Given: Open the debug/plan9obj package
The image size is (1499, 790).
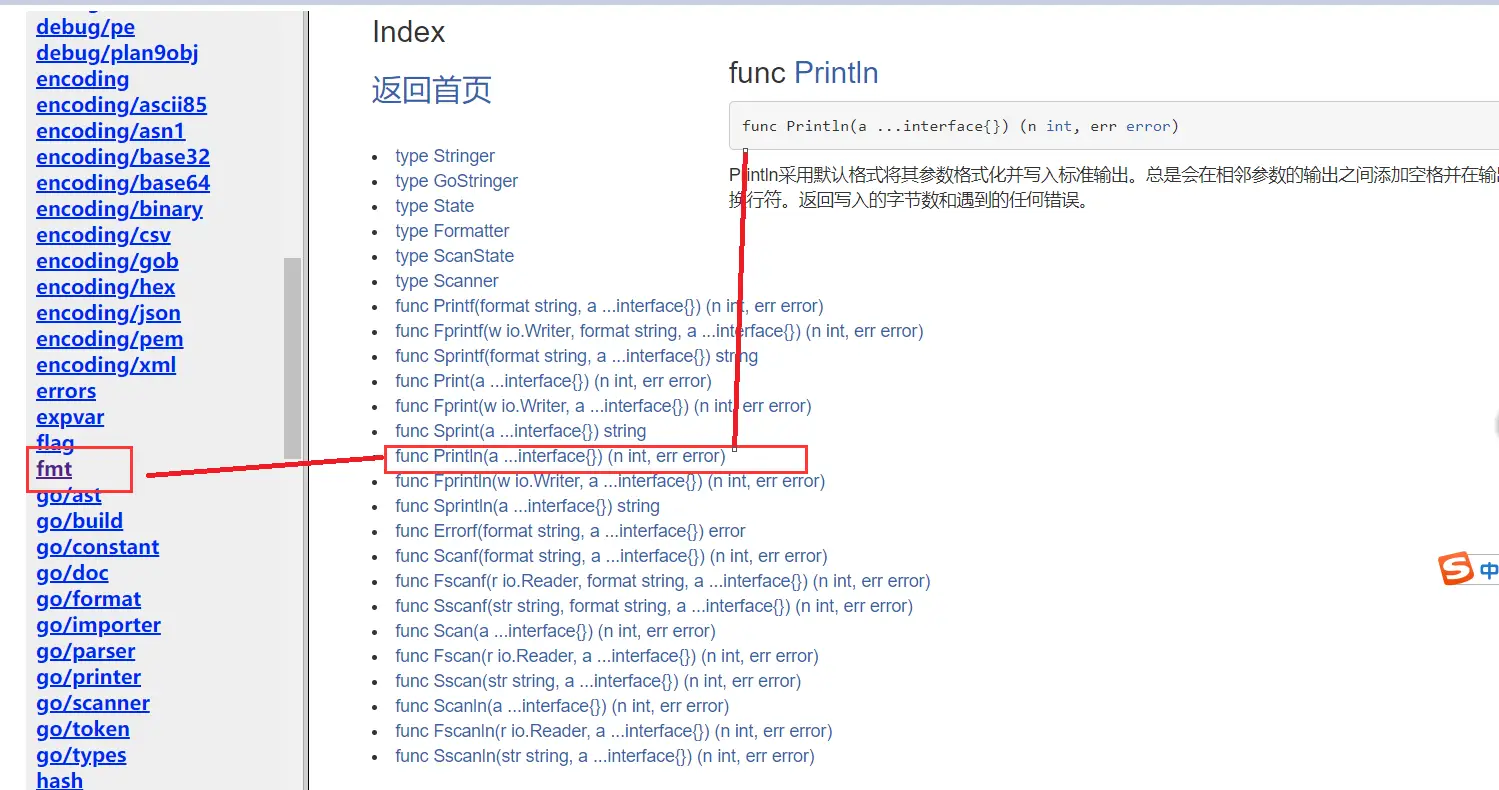Looking at the screenshot, I should [117, 53].
